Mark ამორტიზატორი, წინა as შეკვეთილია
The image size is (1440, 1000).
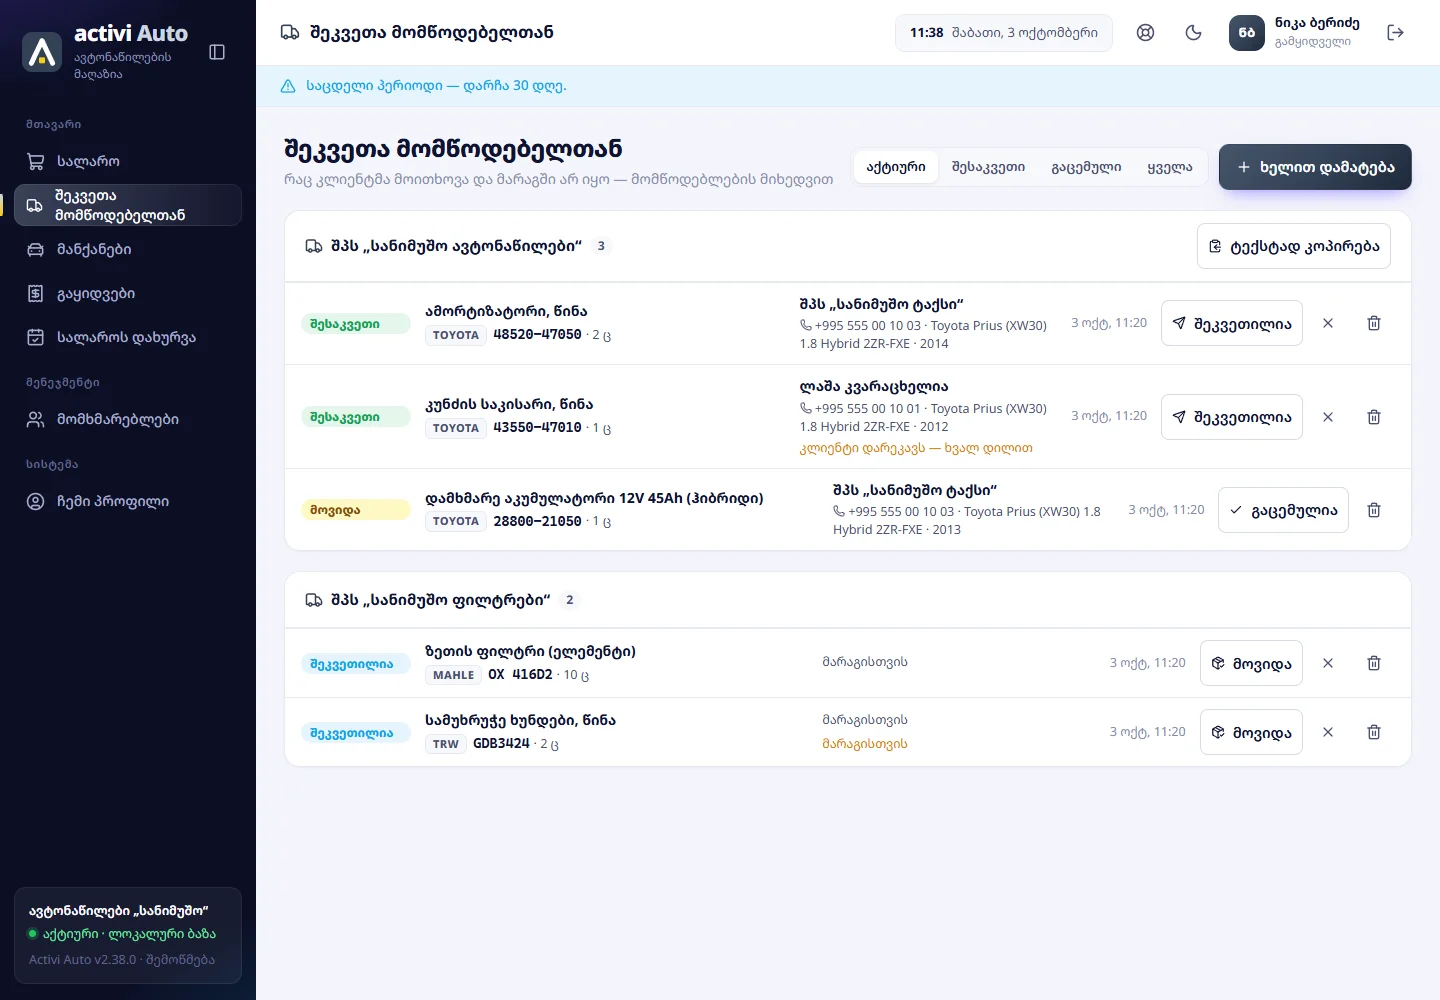(x=1232, y=323)
